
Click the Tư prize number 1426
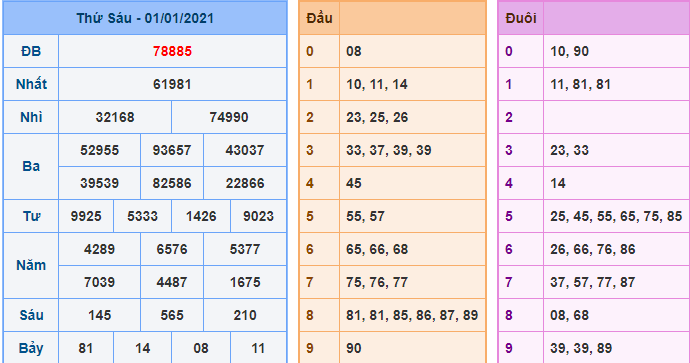coord(201,216)
